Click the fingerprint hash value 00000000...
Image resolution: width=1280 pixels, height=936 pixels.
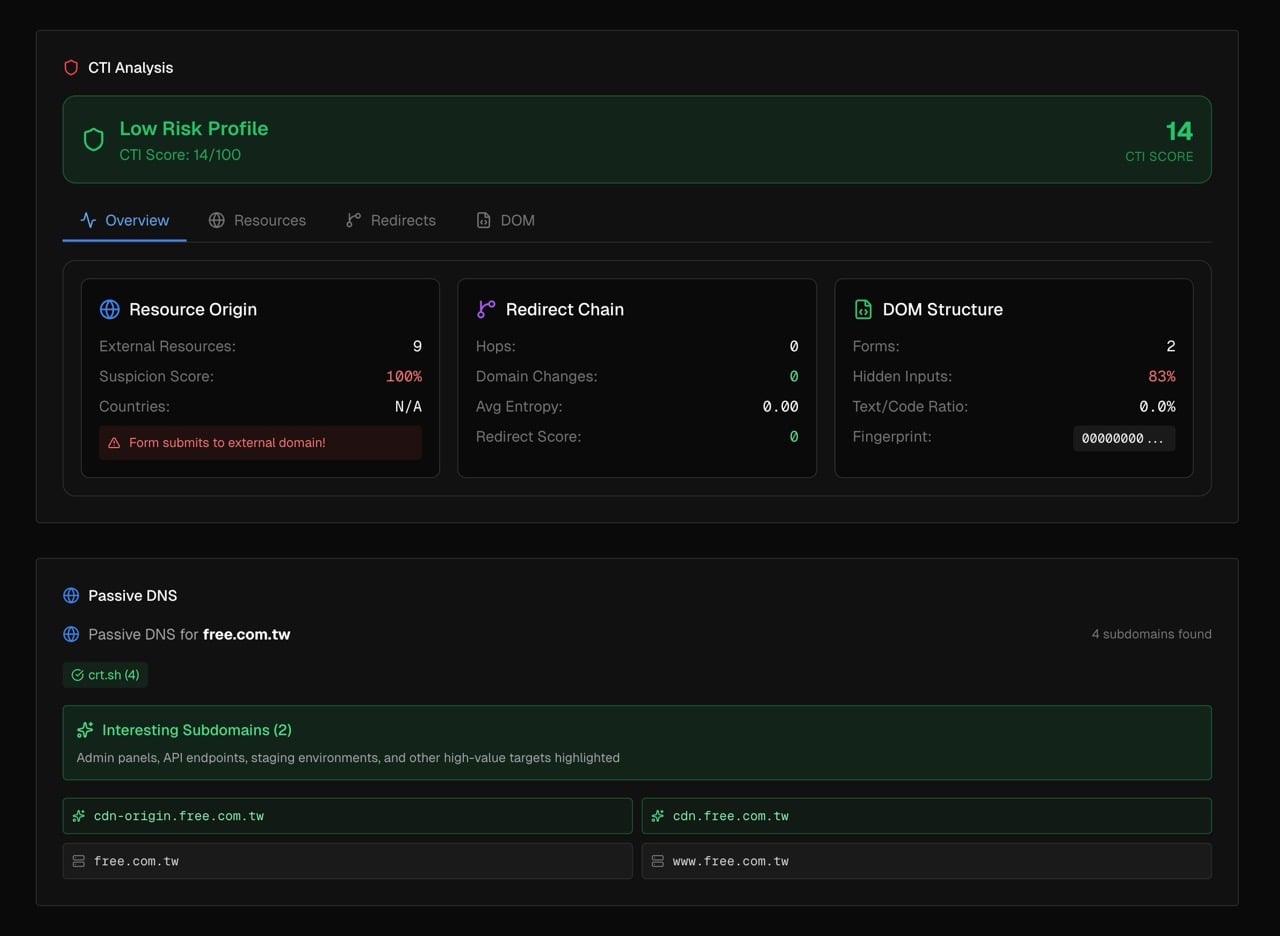click(x=1123, y=438)
